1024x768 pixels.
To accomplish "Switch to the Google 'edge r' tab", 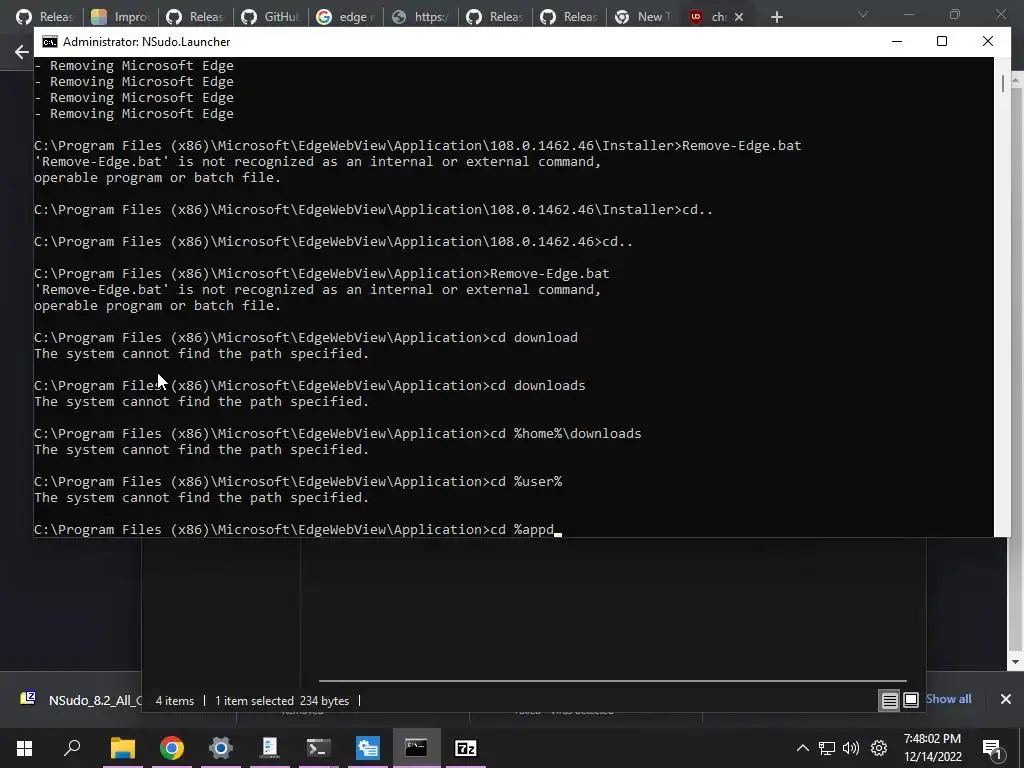I will coord(344,17).
